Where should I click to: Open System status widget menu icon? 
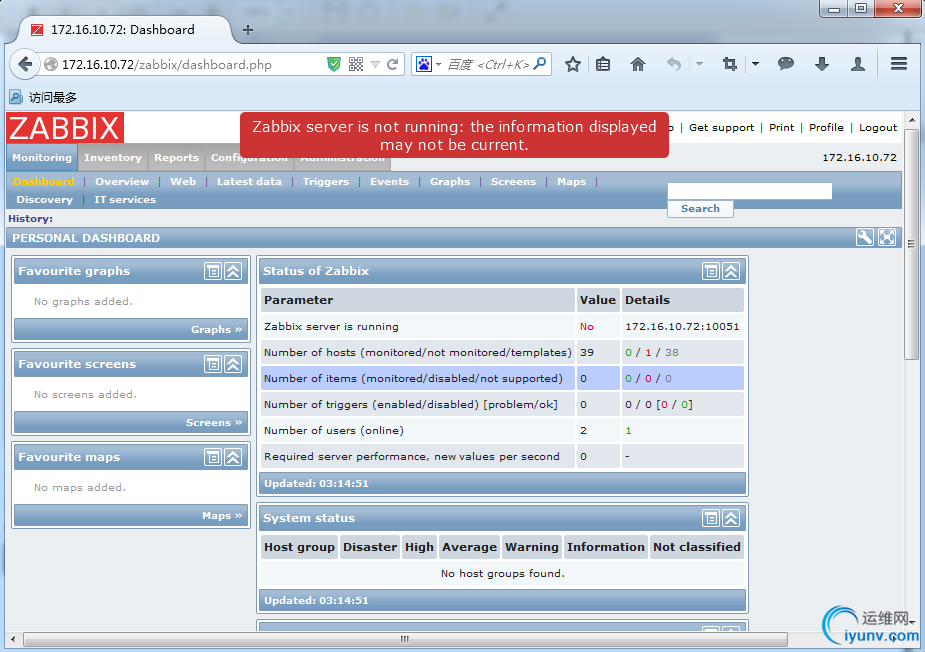point(711,518)
